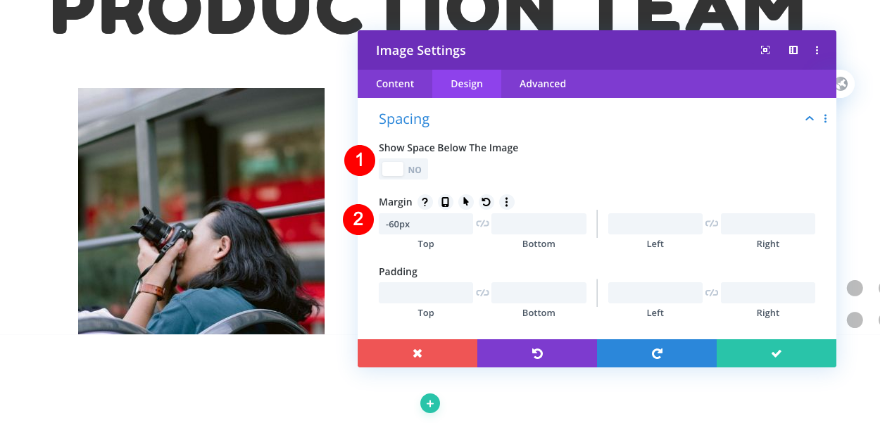
Task: Open Margin more options dots
Action: pos(506,202)
